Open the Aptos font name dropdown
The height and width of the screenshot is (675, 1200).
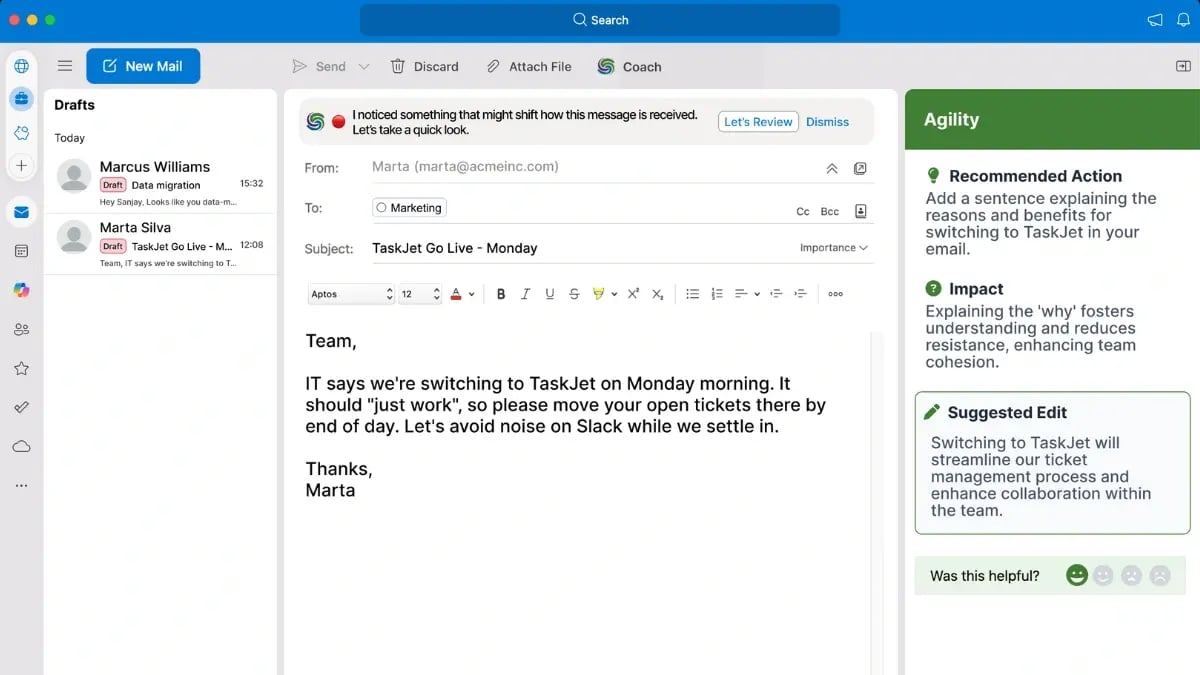tap(351, 294)
